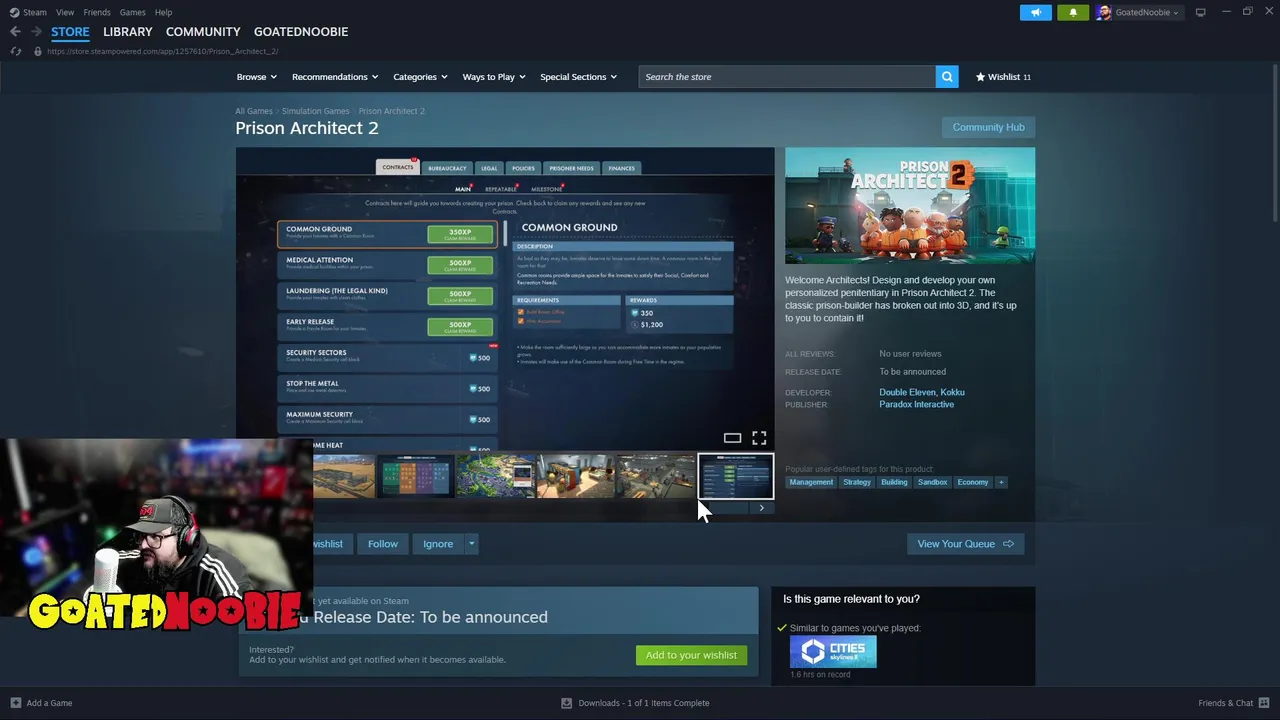The width and height of the screenshot is (1280, 720).
Task: Click the Ignore button
Action: click(438, 544)
